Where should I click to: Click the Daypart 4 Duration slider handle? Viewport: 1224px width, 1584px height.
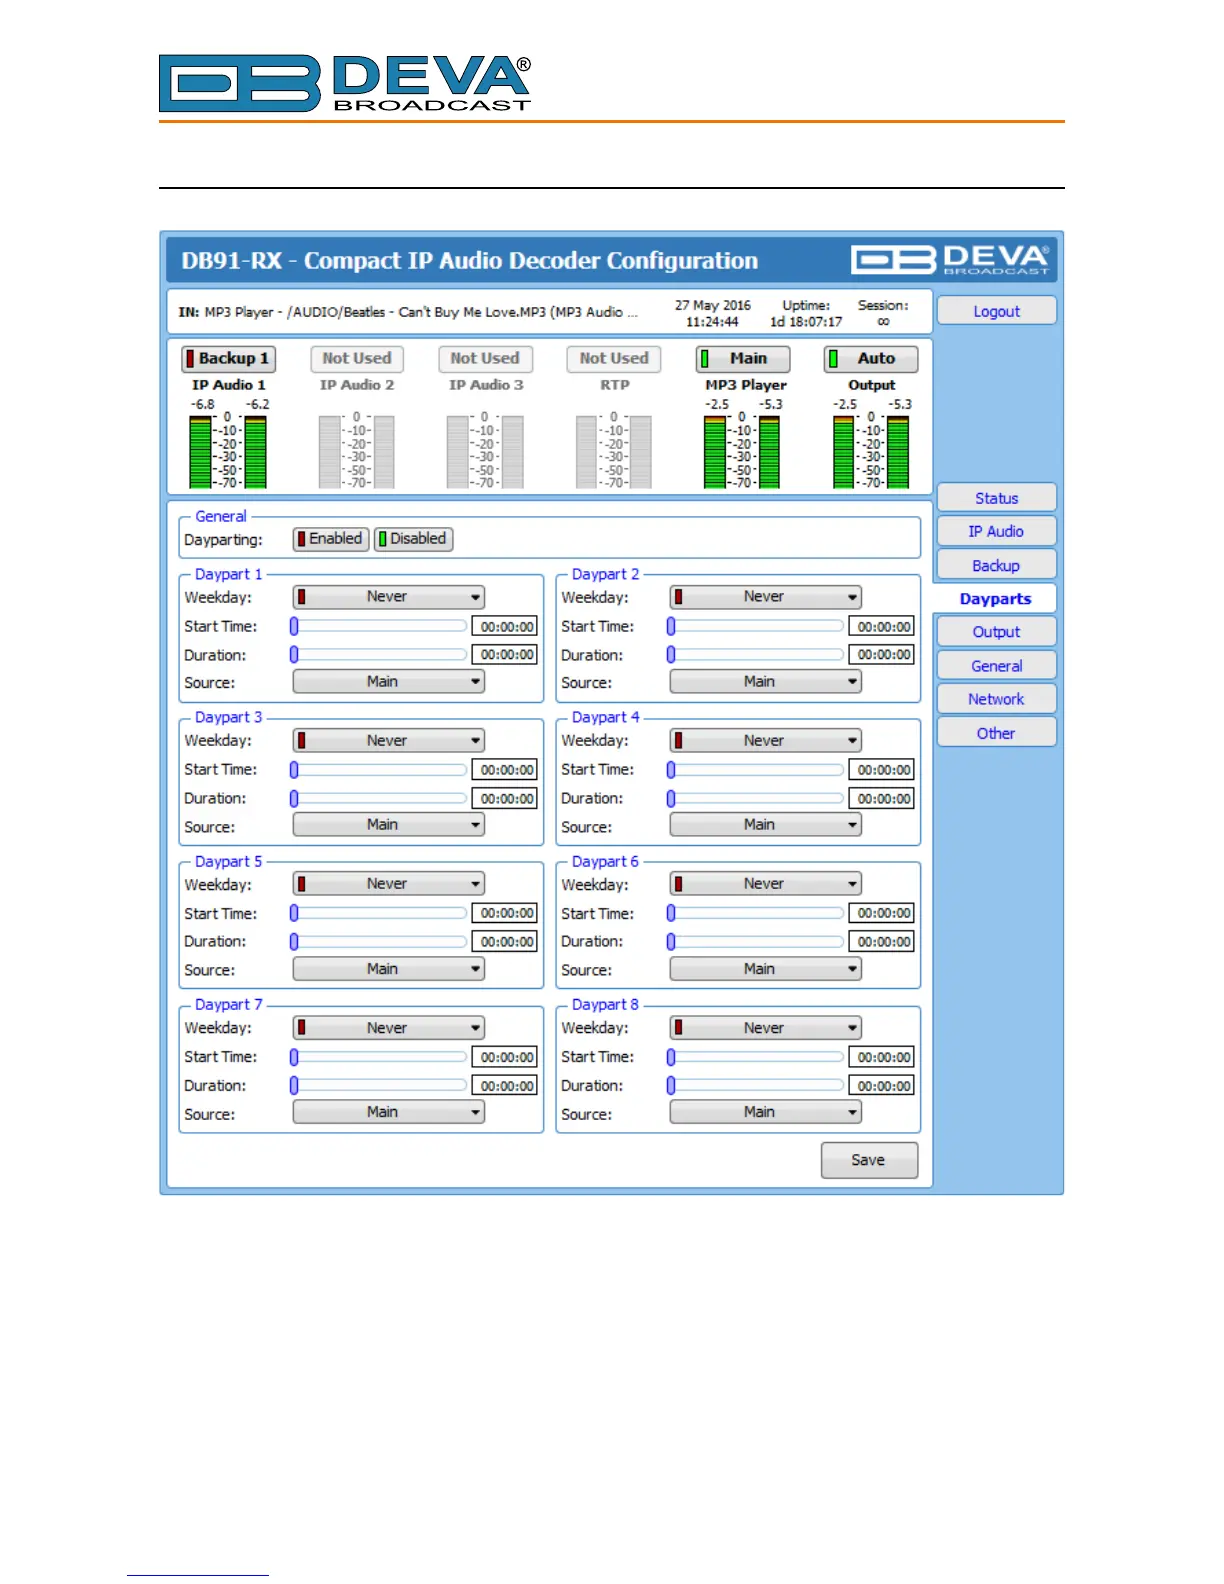point(671,798)
